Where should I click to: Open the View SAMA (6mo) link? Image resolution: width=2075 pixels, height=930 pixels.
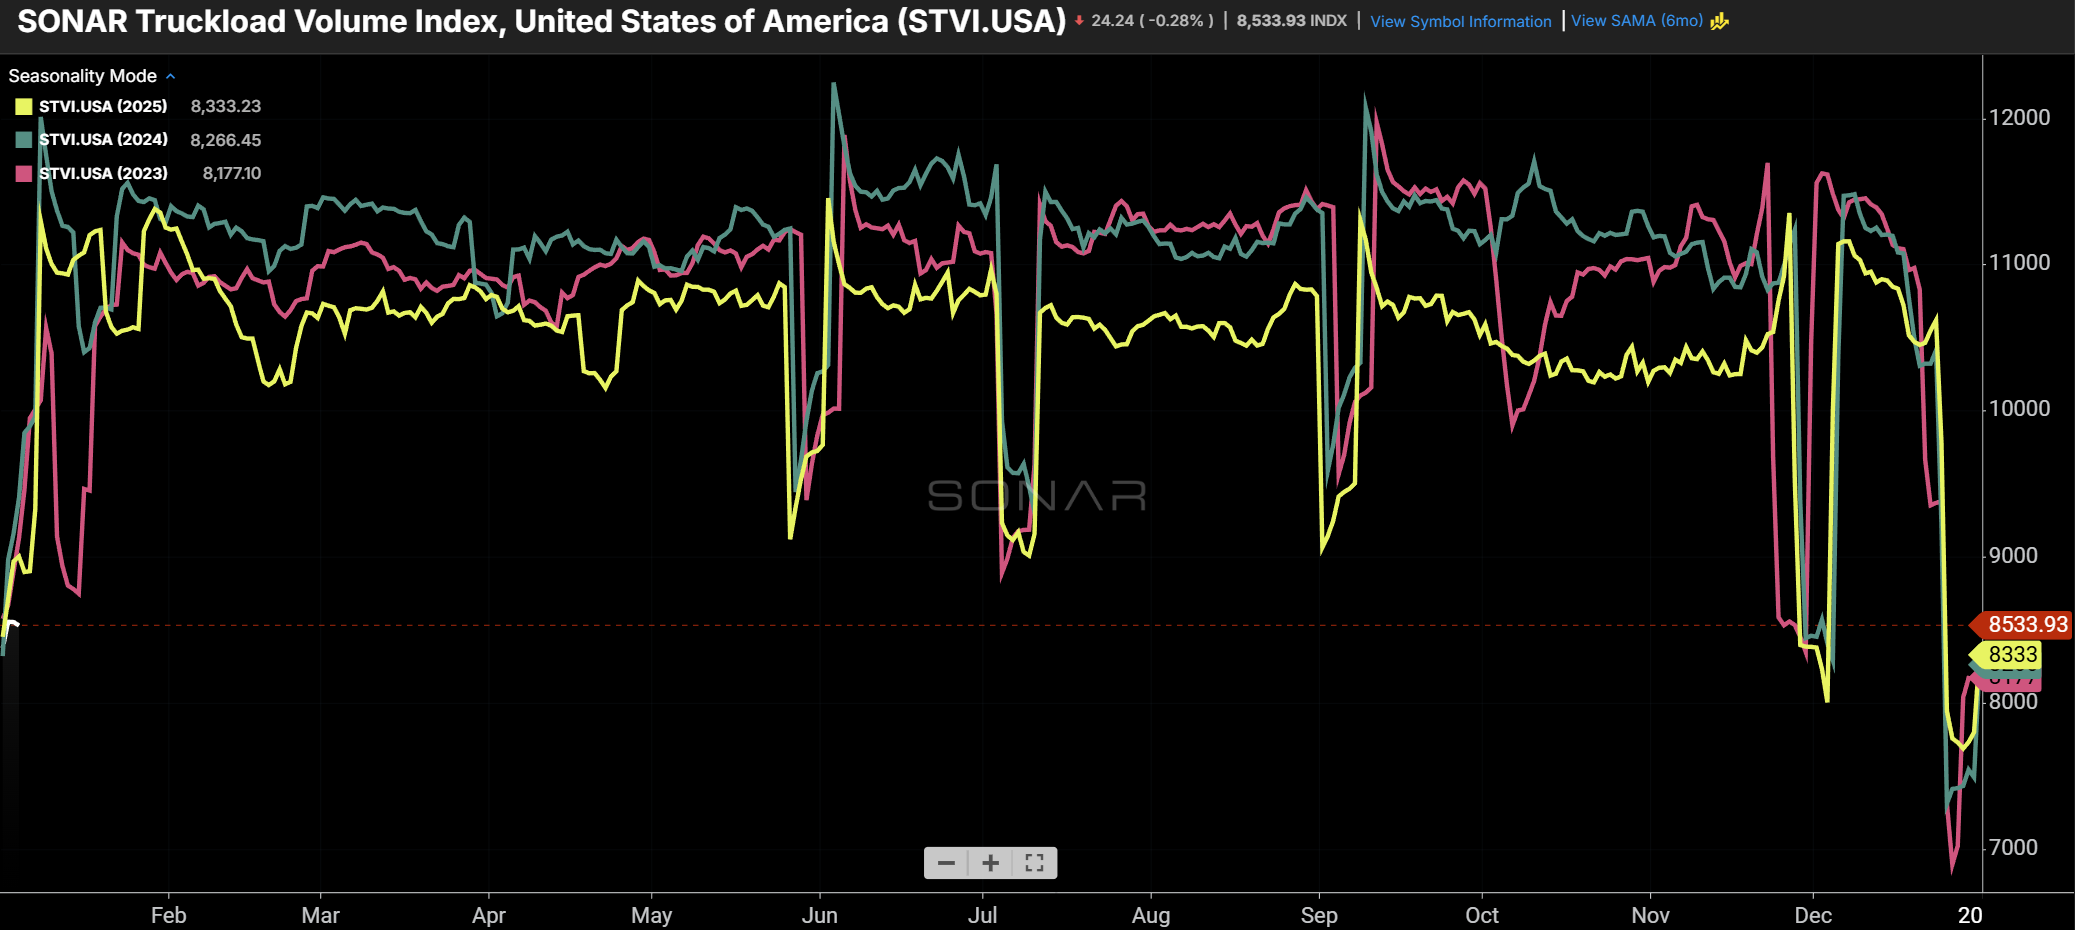click(x=1636, y=21)
